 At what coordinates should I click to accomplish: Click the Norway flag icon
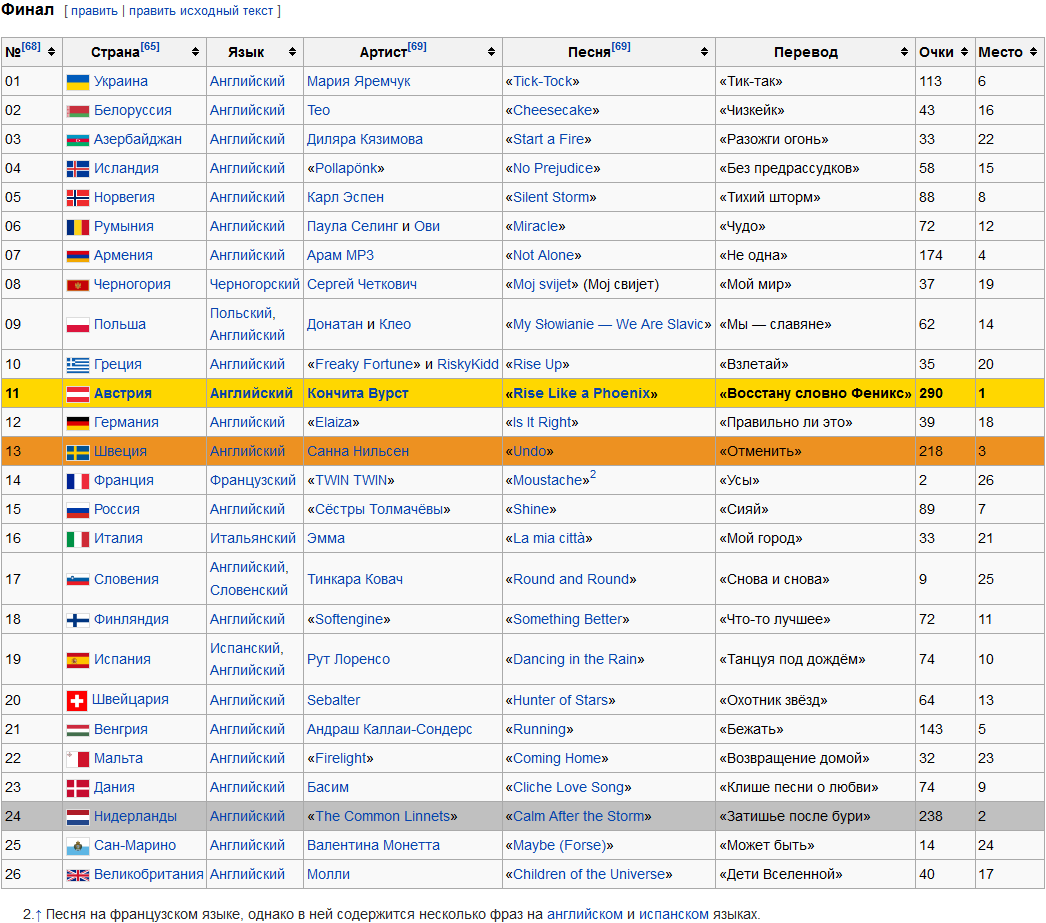(x=78, y=198)
